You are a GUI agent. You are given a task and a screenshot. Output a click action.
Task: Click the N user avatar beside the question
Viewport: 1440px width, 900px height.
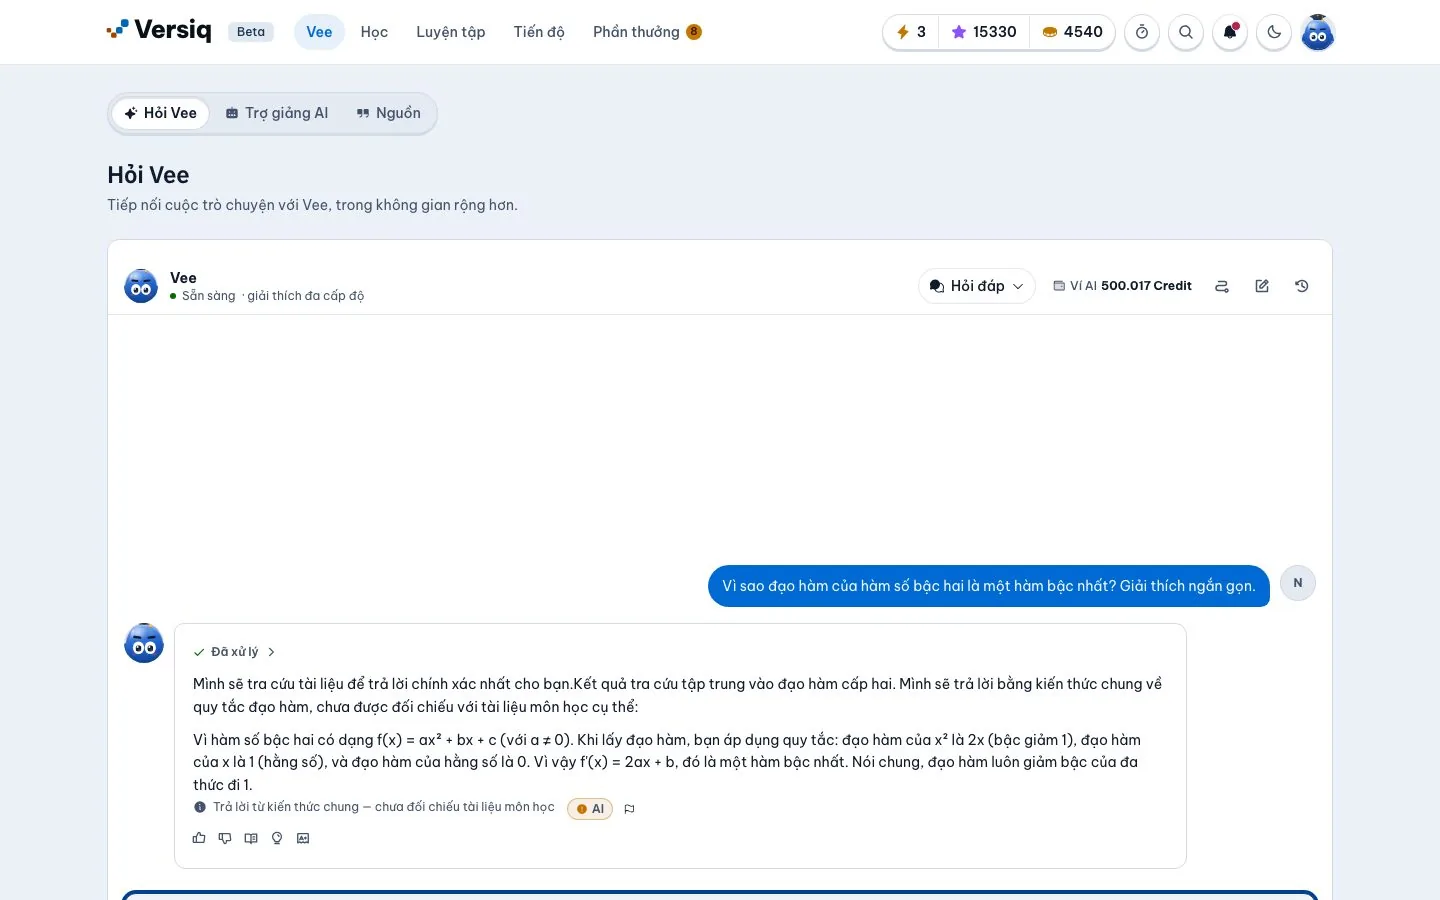[x=1298, y=583]
